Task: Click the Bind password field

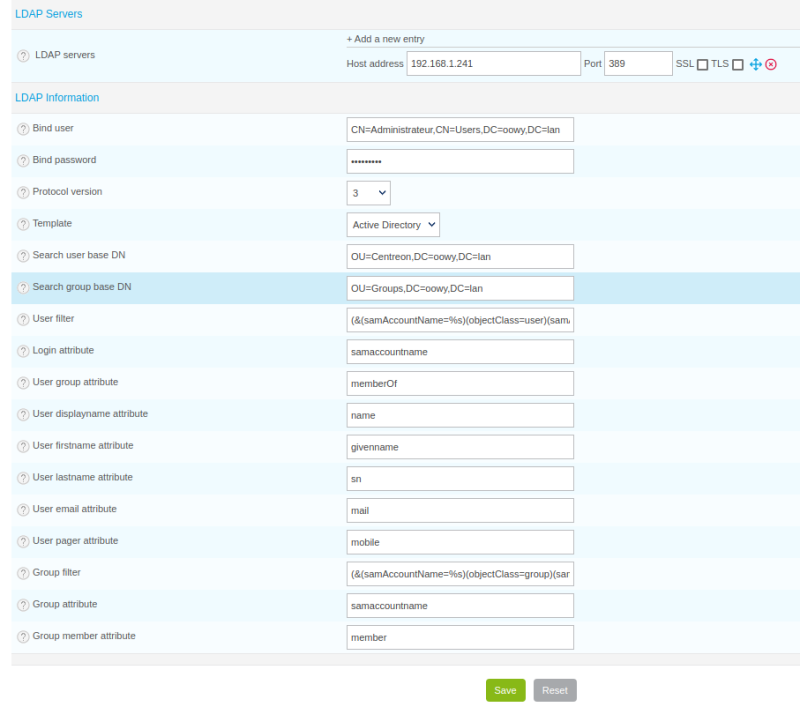Action: 460,161
